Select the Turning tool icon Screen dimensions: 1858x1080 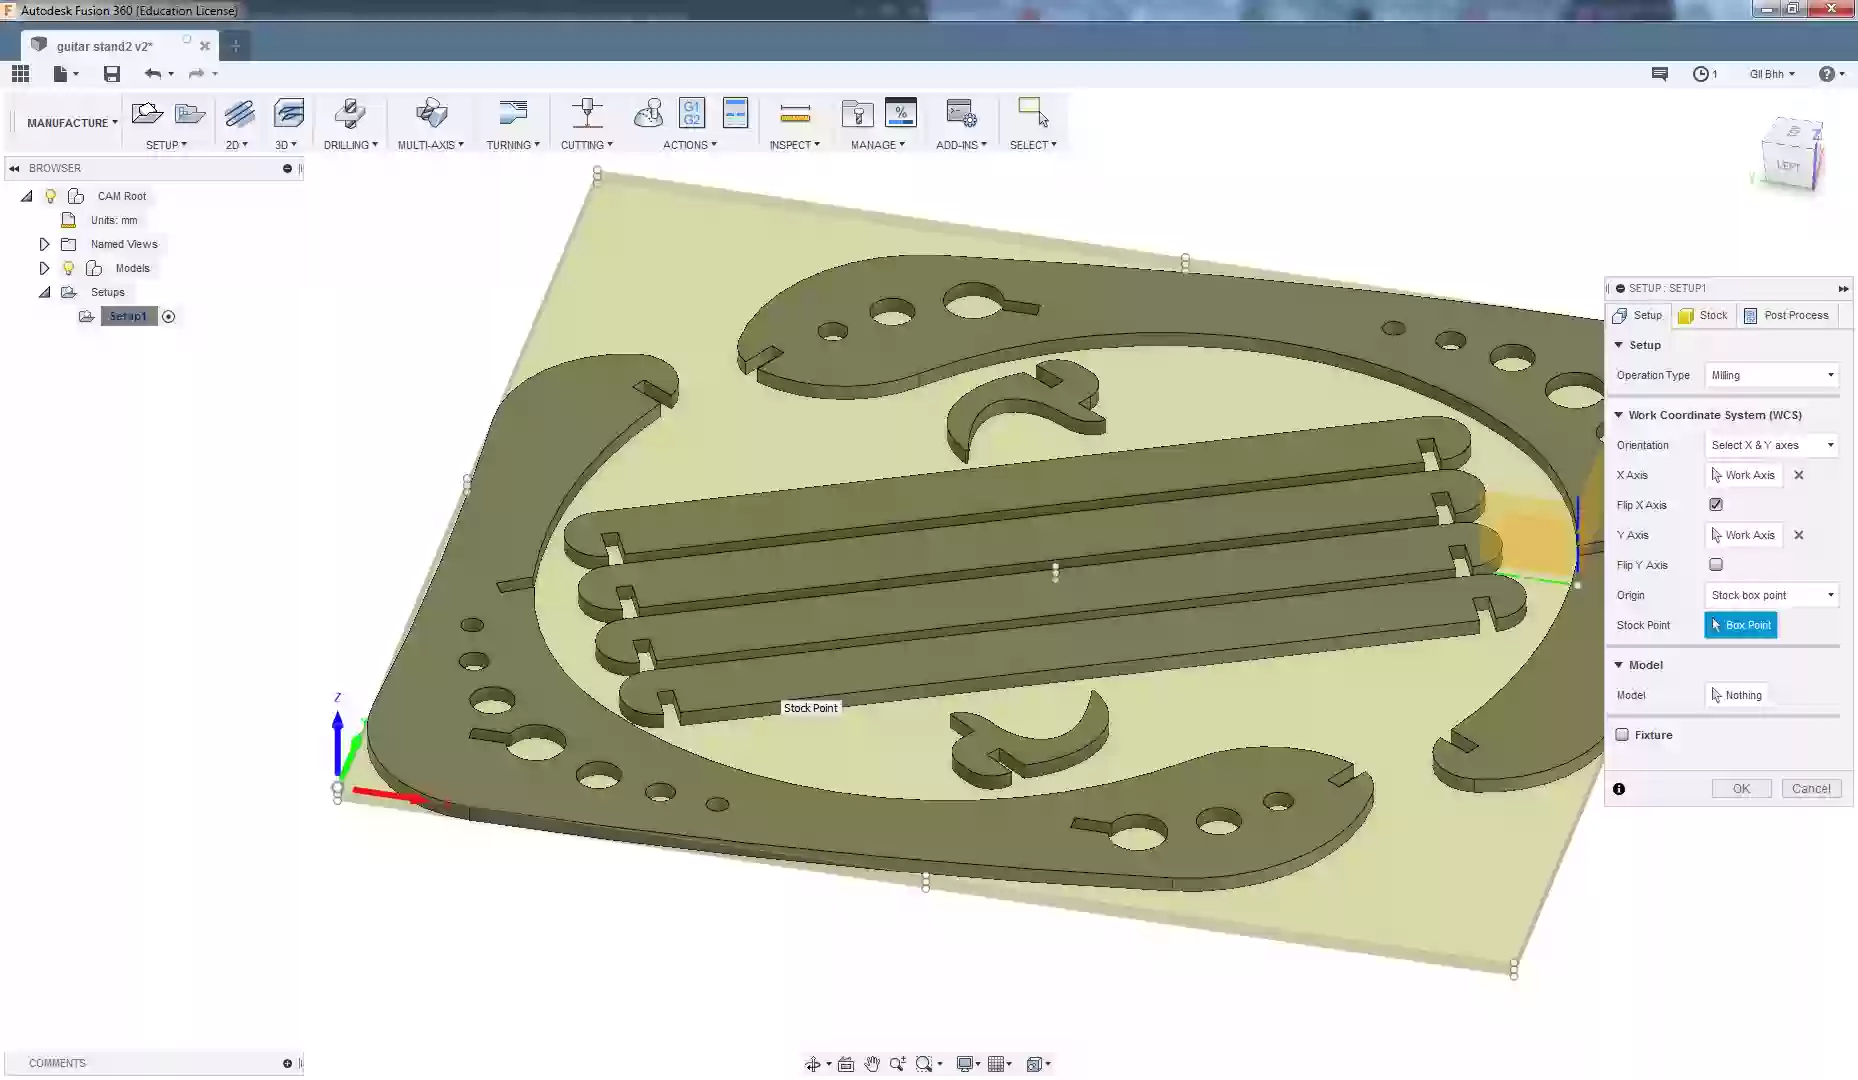click(x=513, y=114)
